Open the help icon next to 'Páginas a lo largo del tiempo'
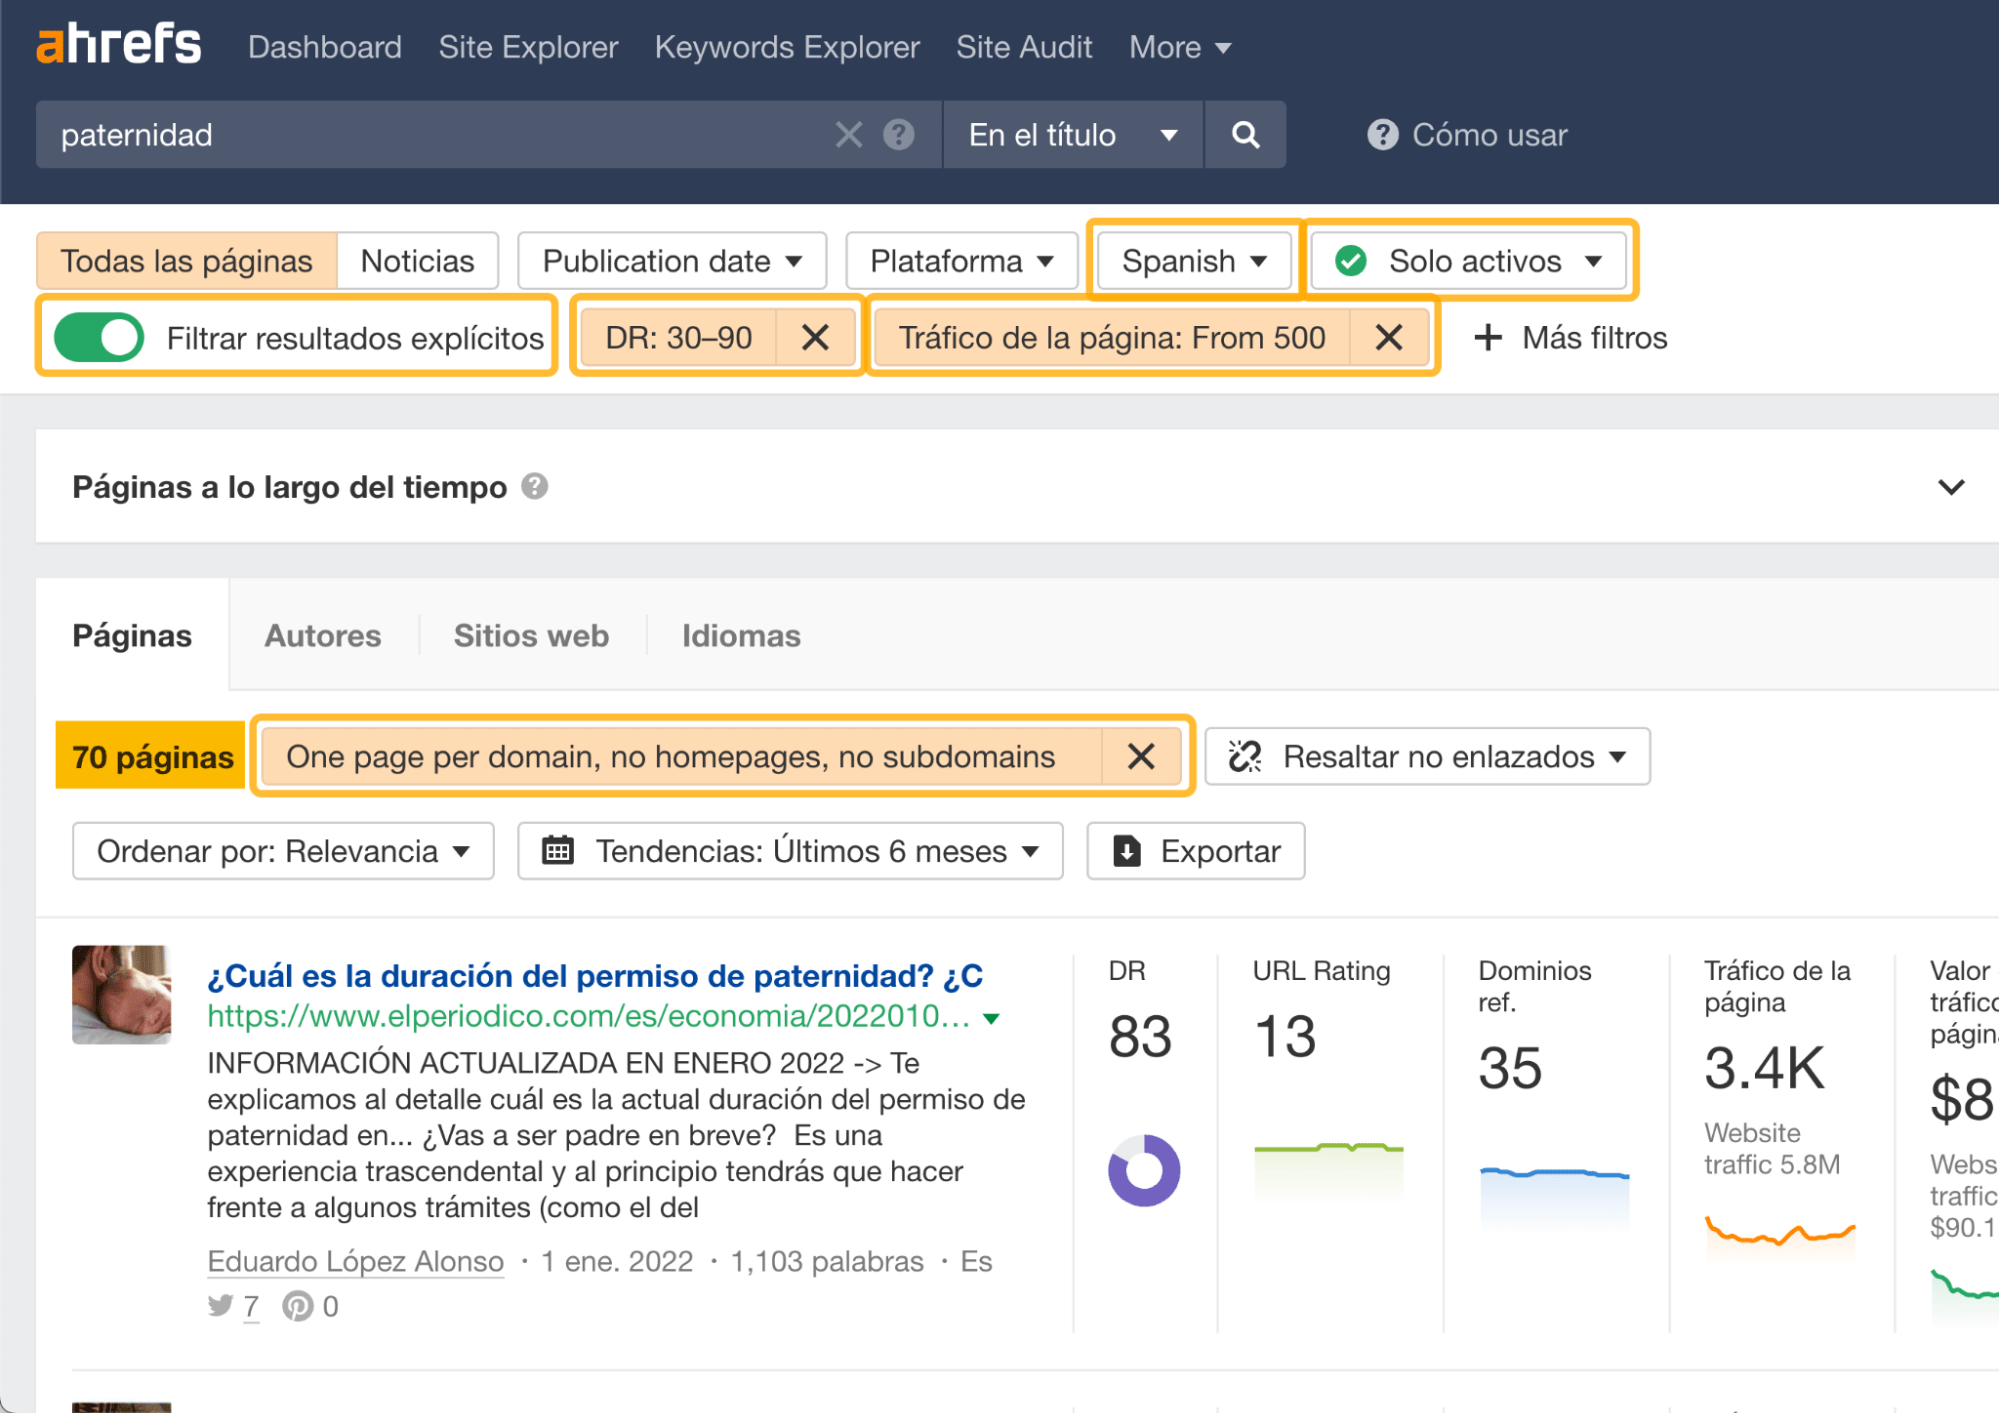Image resolution: width=1999 pixels, height=1414 pixels. click(535, 487)
